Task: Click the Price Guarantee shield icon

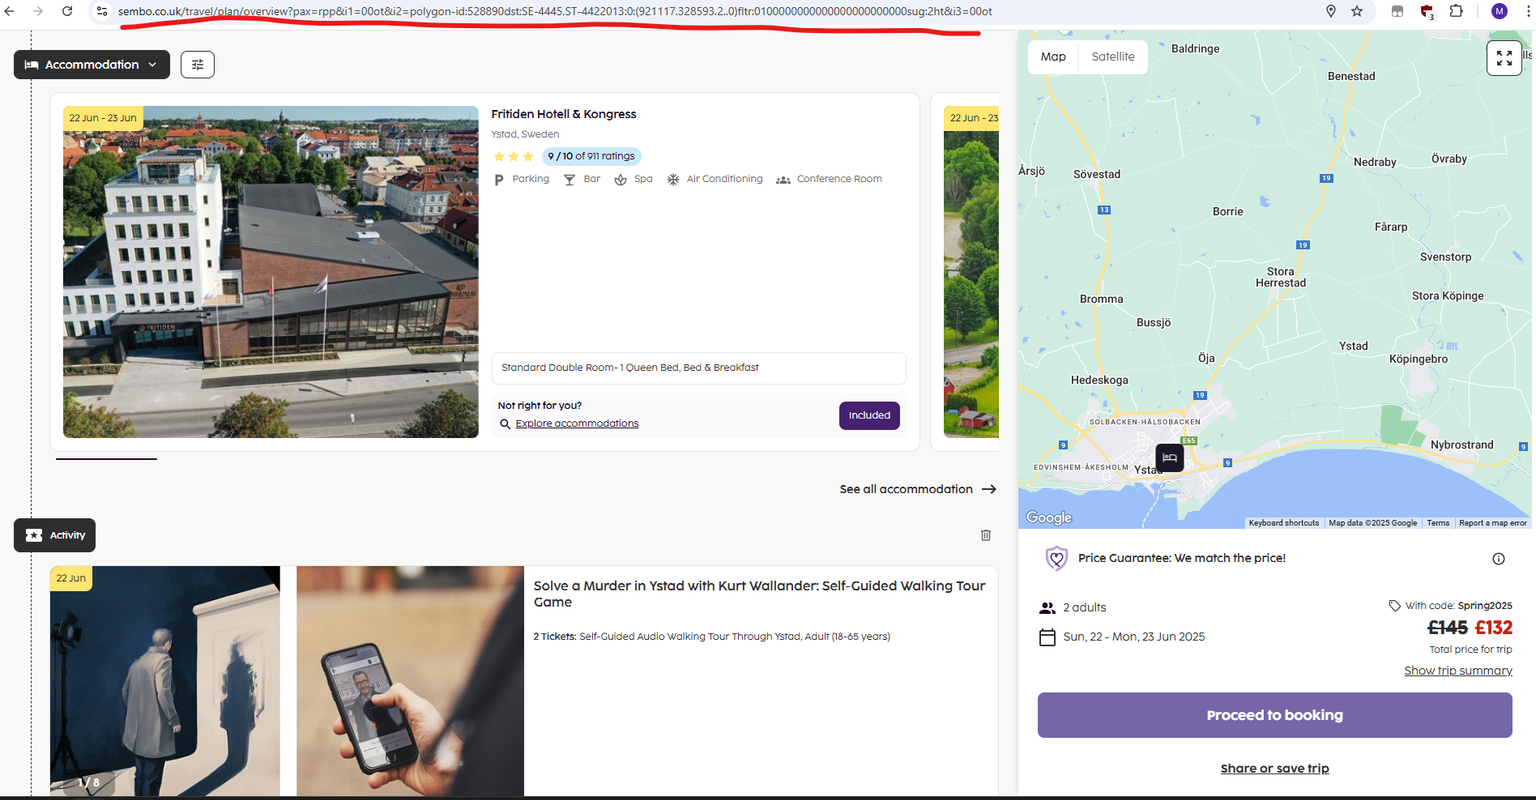Action: click(1056, 558)
